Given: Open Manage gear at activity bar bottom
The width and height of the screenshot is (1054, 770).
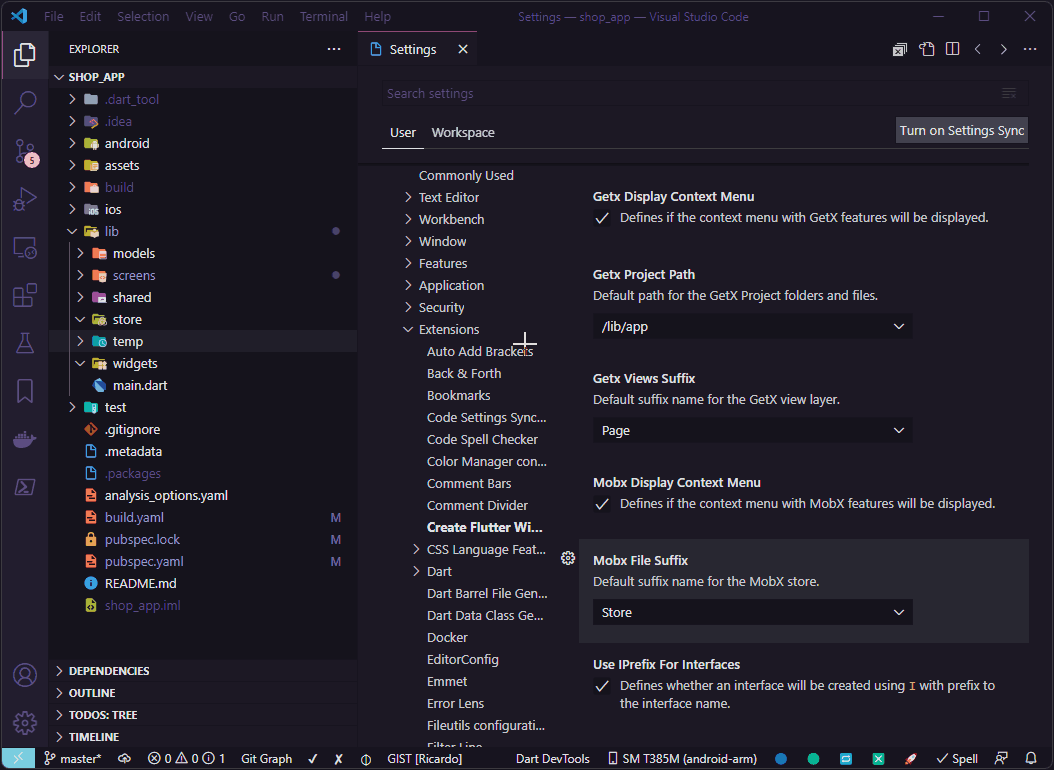Looking at the screenshot, I should [25, 723].
